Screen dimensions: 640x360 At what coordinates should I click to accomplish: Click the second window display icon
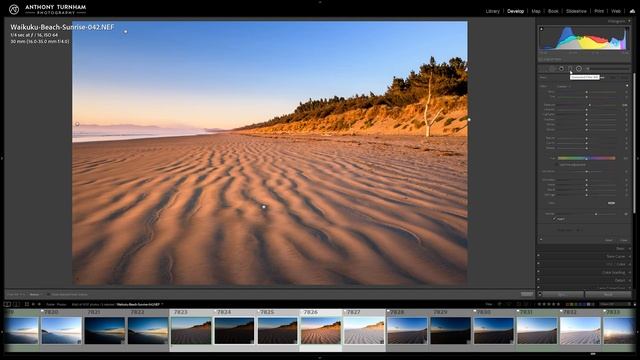click(16, 304)
